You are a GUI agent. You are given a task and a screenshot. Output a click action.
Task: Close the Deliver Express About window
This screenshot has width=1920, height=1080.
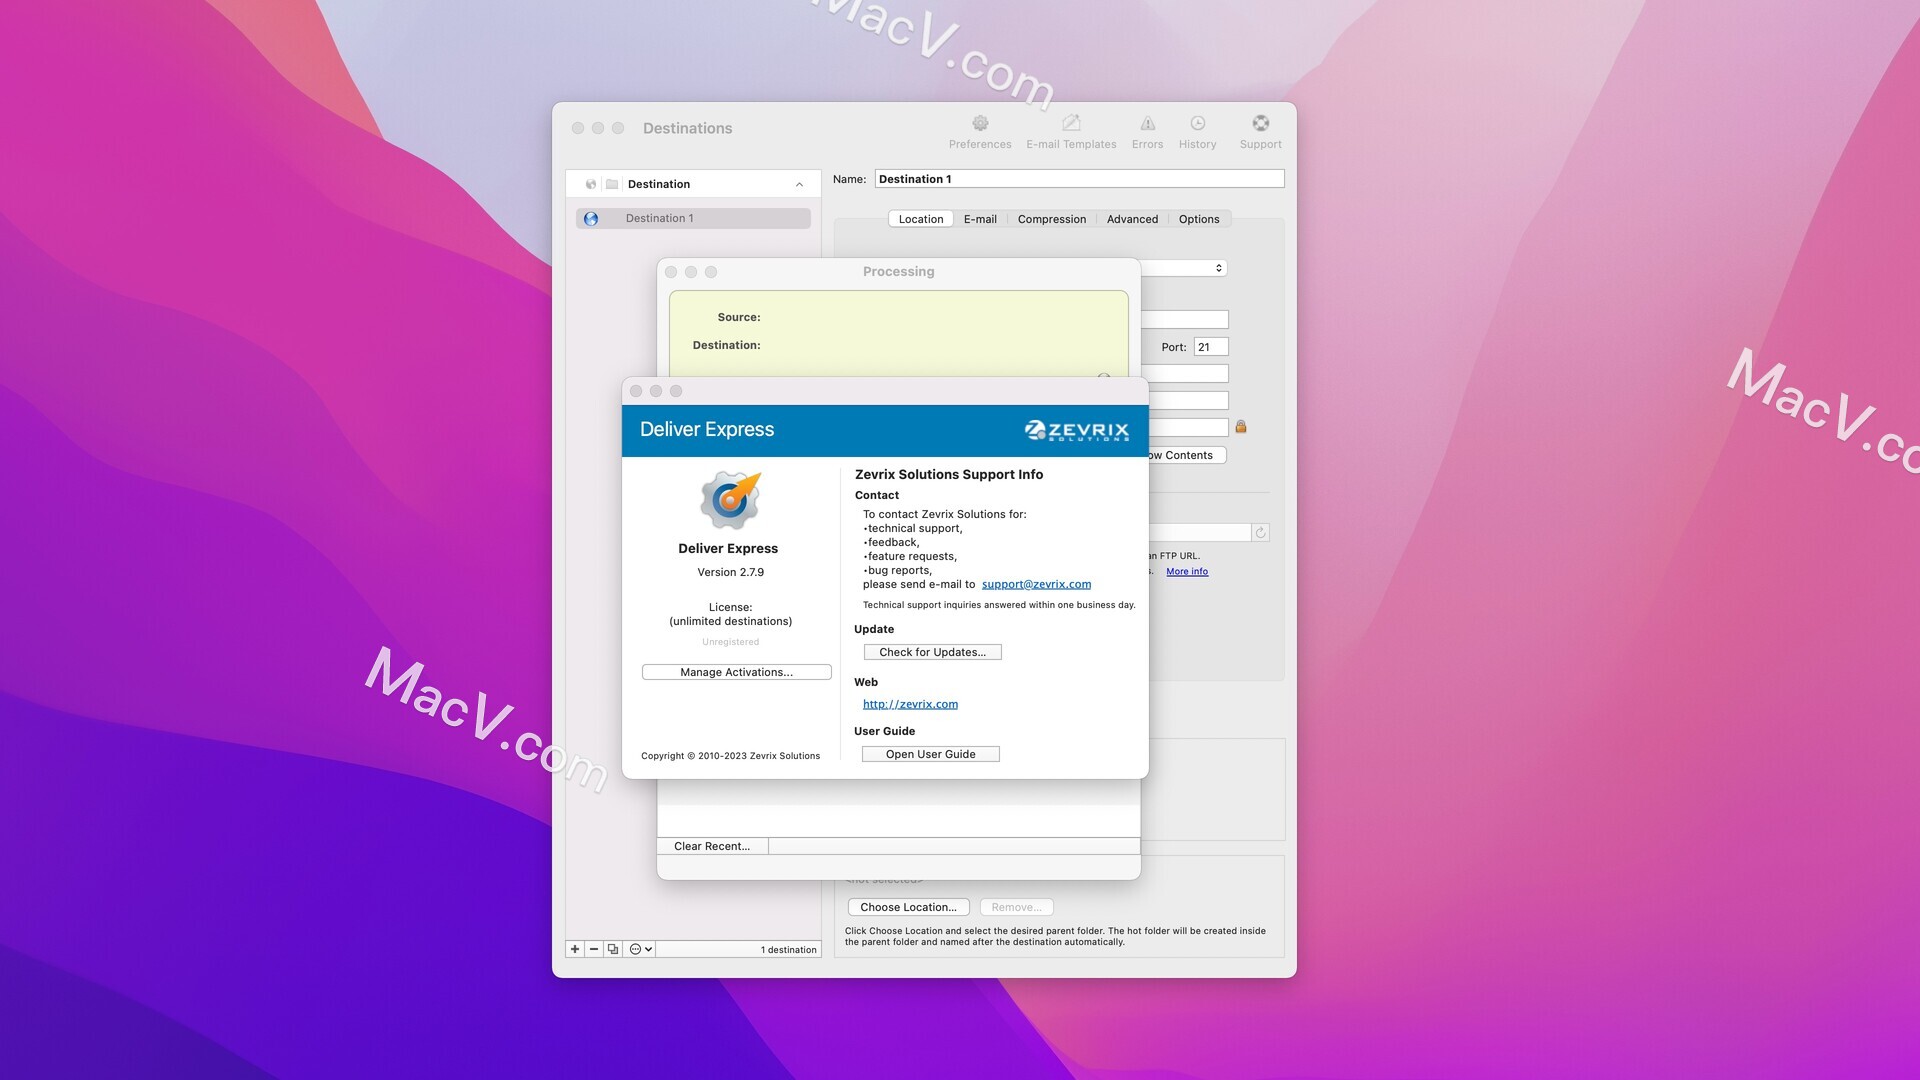(636, 391)
